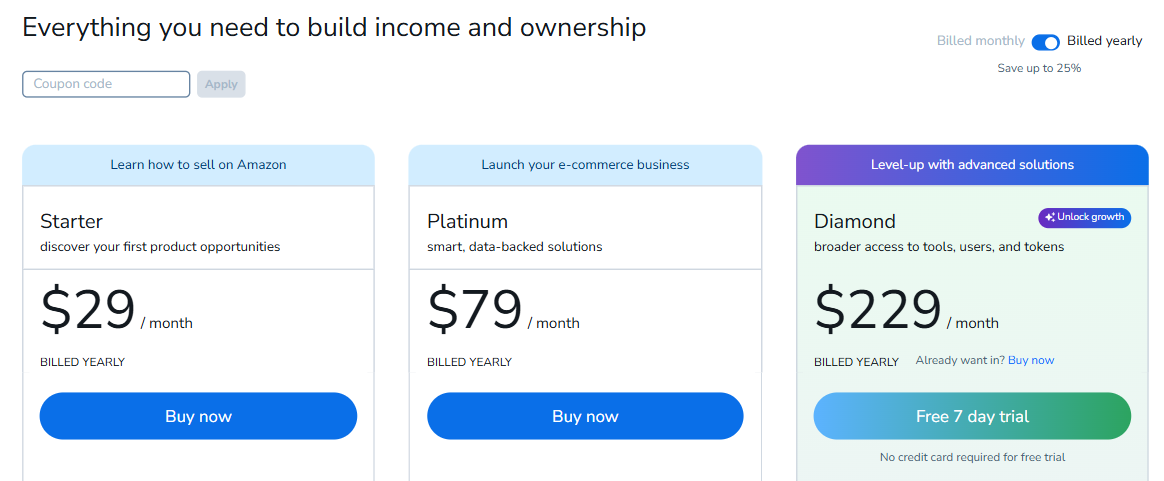Click the 'Launch your e-commerce business' header
The width and height of the screenshot is (1164, 481).
(585, 165)
